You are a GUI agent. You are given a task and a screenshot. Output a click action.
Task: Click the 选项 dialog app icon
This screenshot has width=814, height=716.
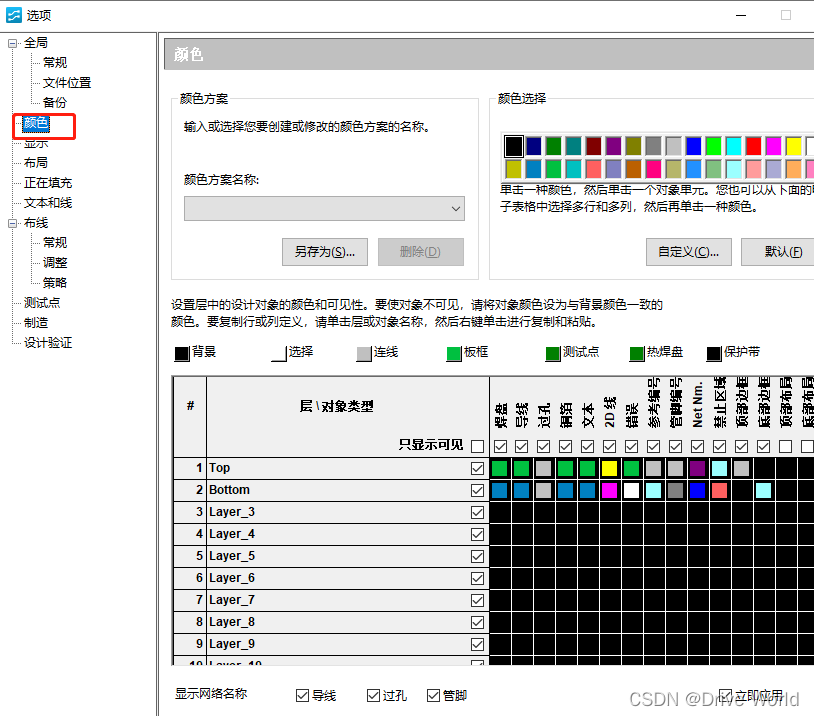[14, 15]
